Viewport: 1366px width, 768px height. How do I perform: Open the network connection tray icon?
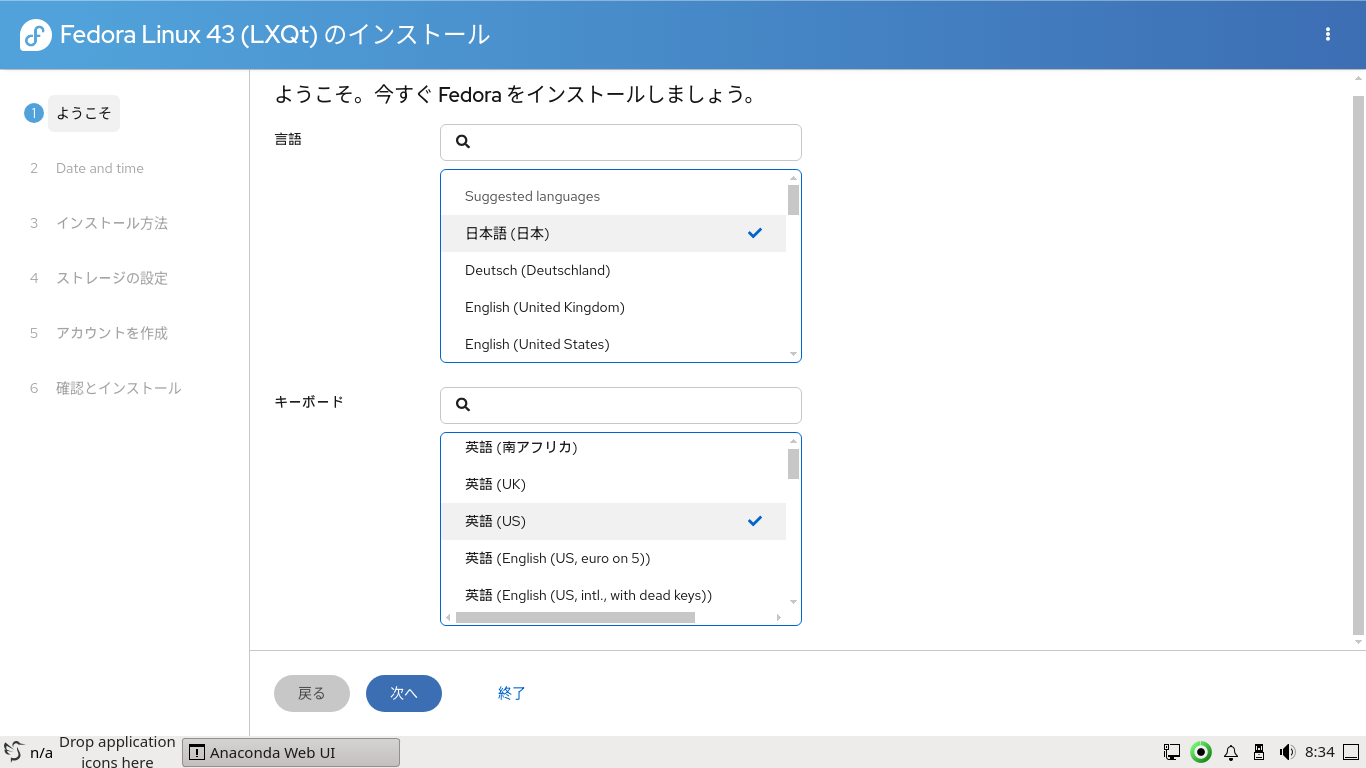1172,752
